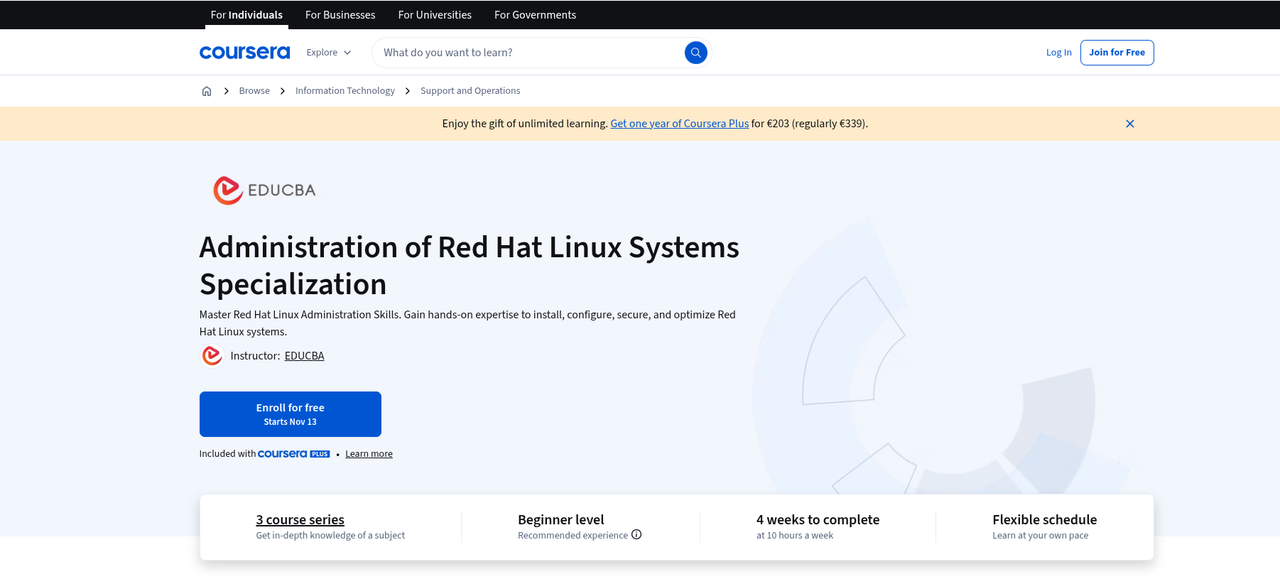Screen dimensions: 1280x577
Task: Click the large EDUCBA partner logo
Action: click(264, 190)
